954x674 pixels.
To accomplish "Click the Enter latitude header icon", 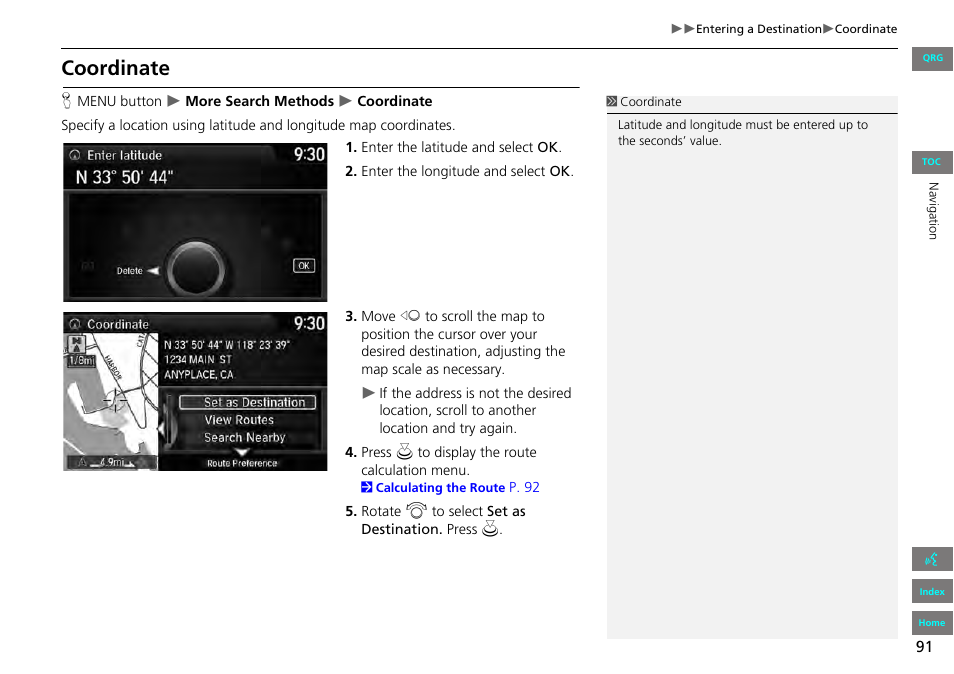I will (75, 155).
